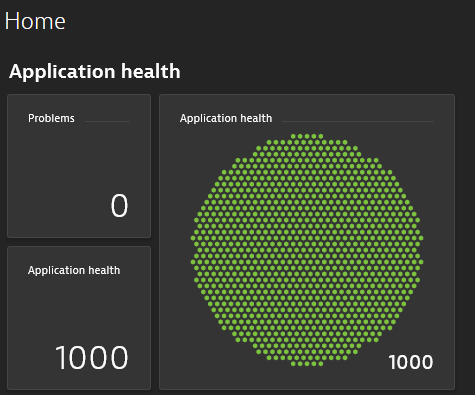Click the large 1000 value in small tile
475x395 pixels.
[92, 358]
